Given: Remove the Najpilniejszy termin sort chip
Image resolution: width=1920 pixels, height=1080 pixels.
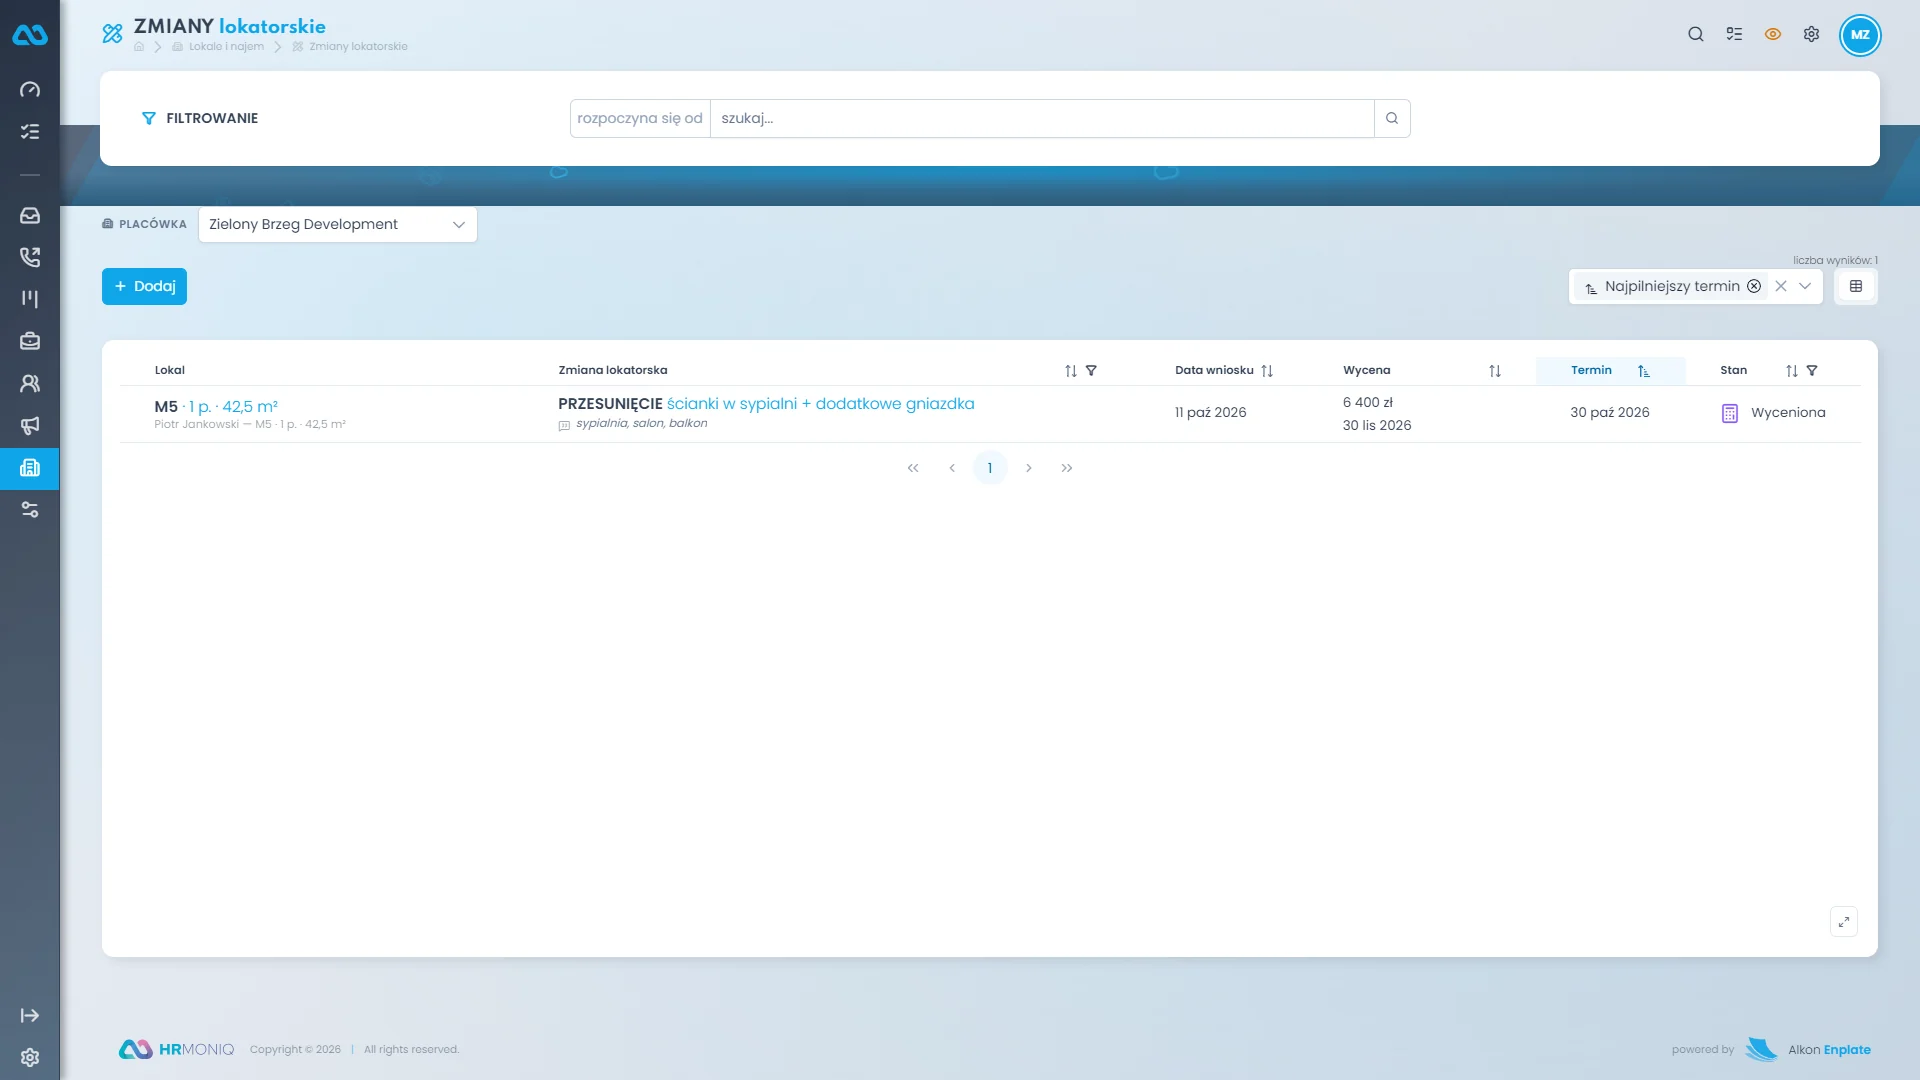Looking at the screenshot, I should click(1754, 286).
